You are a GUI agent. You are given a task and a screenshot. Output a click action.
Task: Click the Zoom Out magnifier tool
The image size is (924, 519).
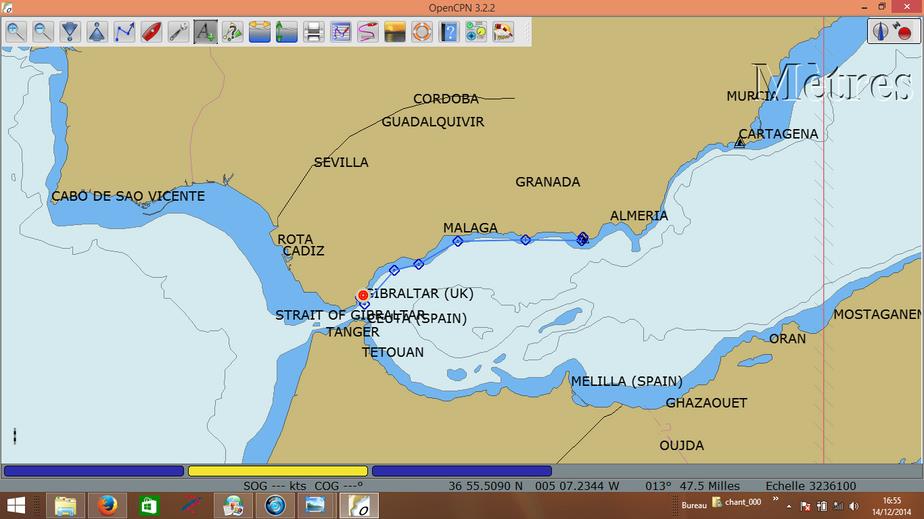point(43,32)
